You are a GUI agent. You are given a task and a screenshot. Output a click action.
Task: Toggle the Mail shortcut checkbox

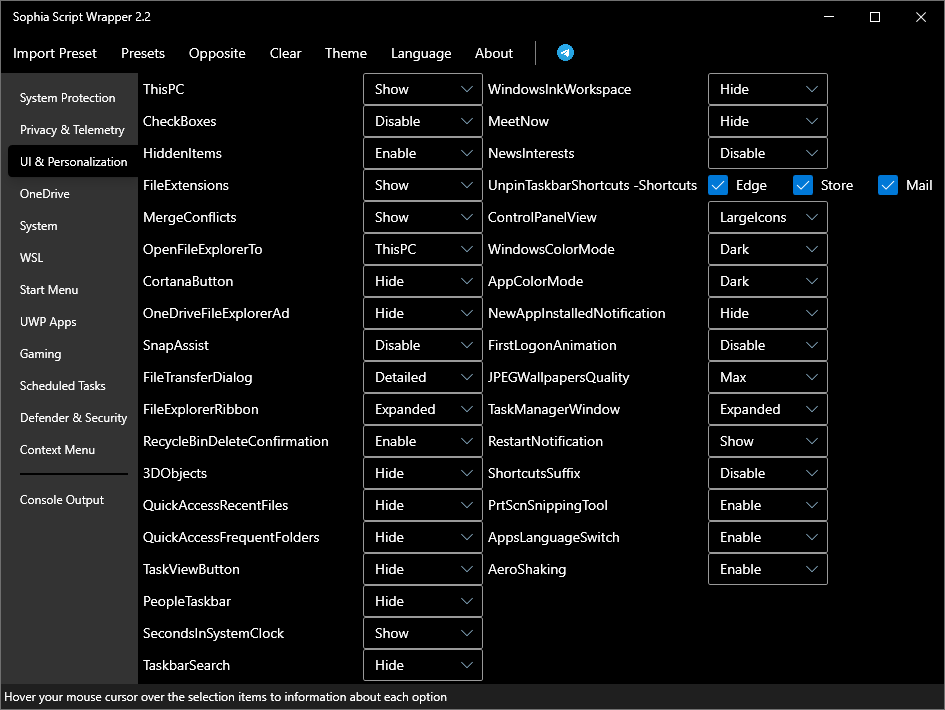(888, 185)
